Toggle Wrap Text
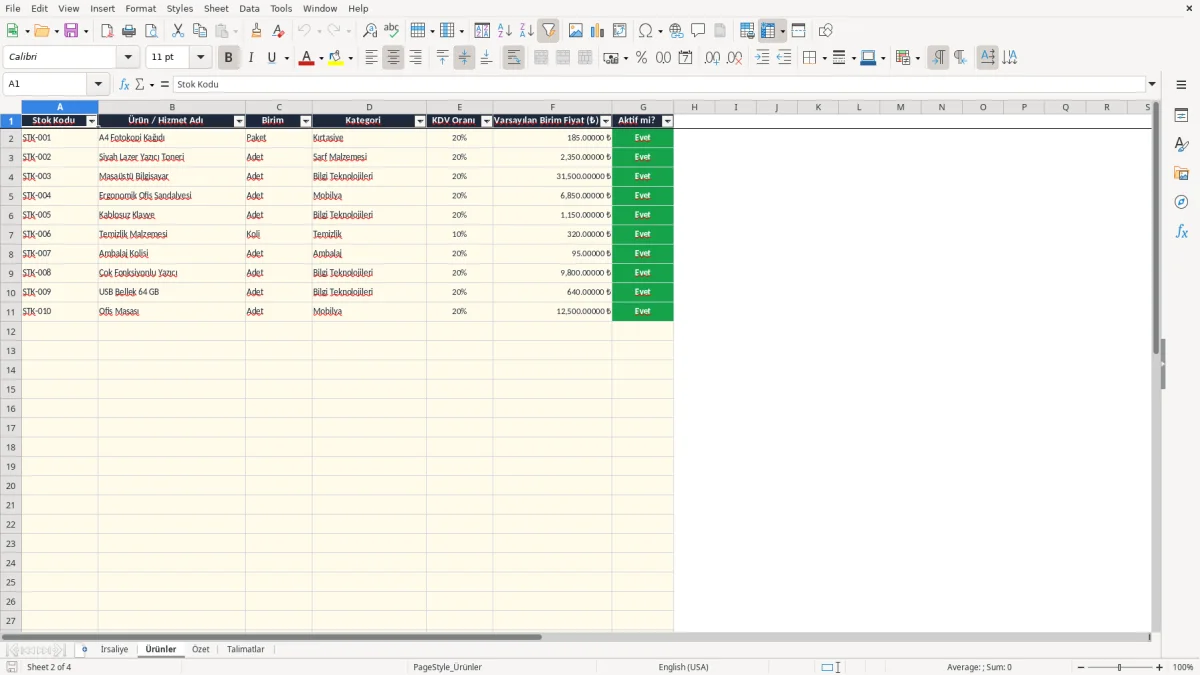 click(x=513, y=58)
